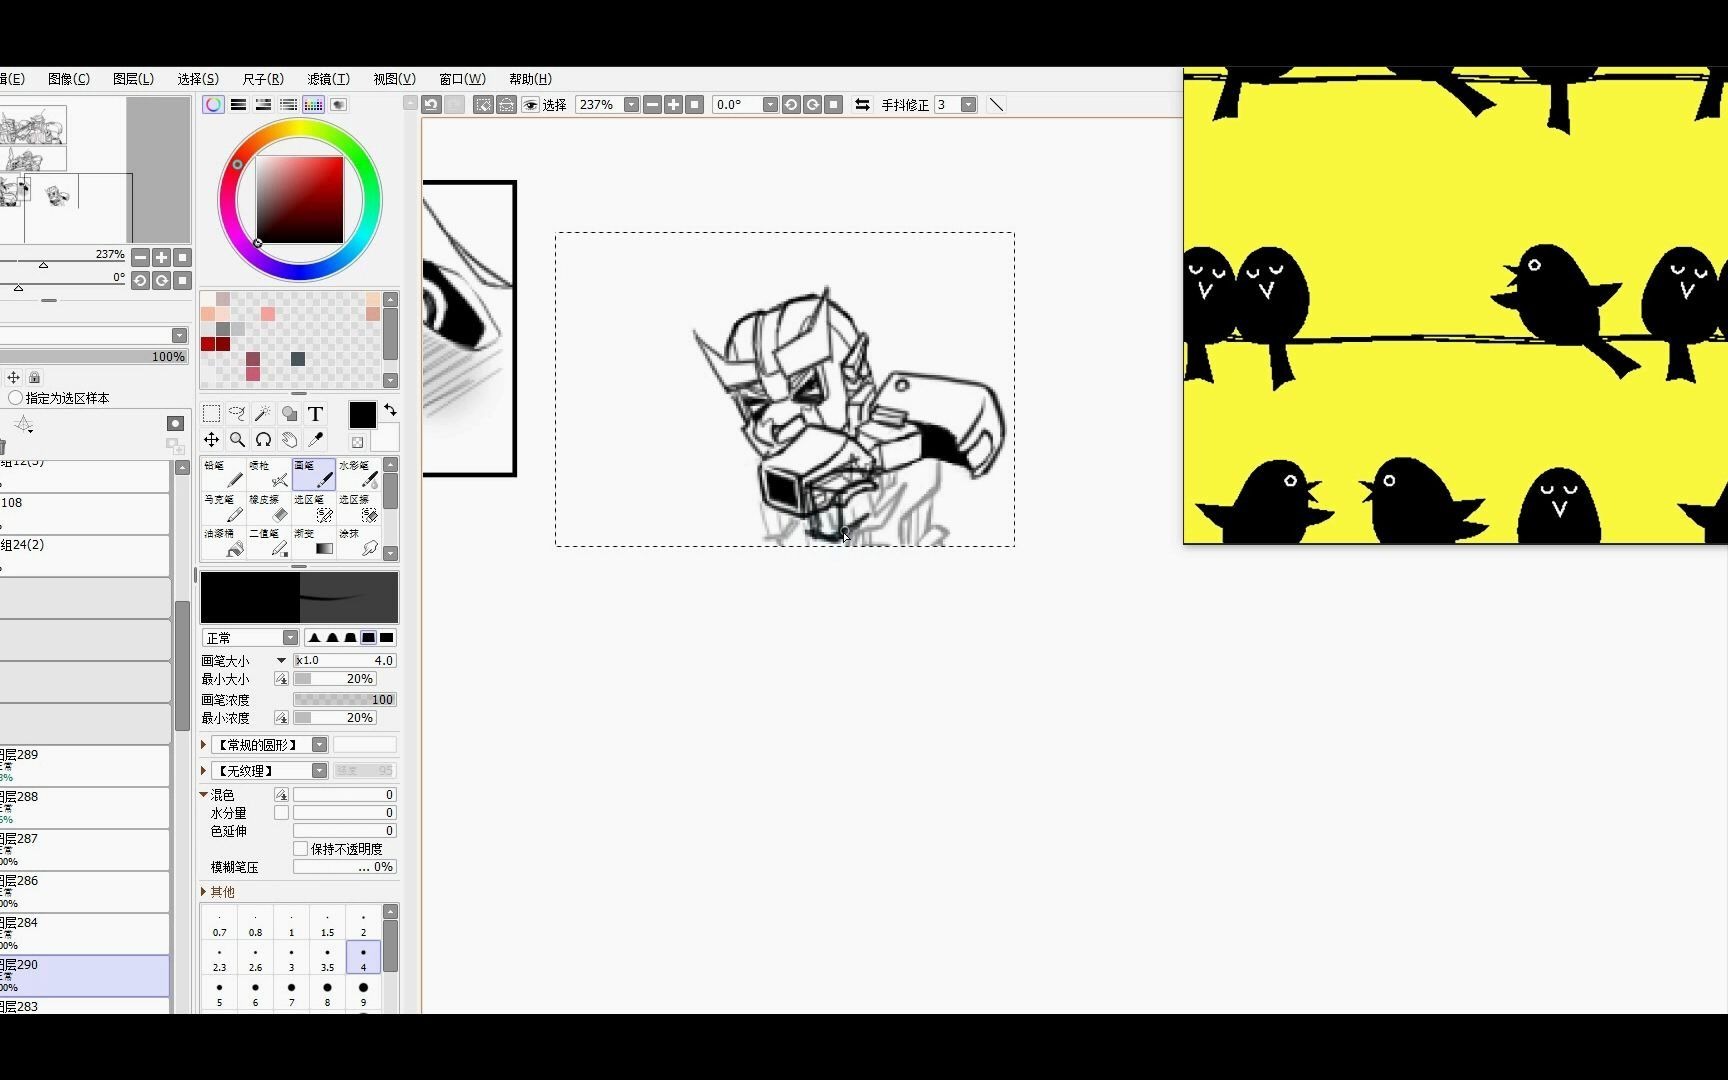
Task: Rotate view counterclockwise in toolbar
Action: coord(791,104)
